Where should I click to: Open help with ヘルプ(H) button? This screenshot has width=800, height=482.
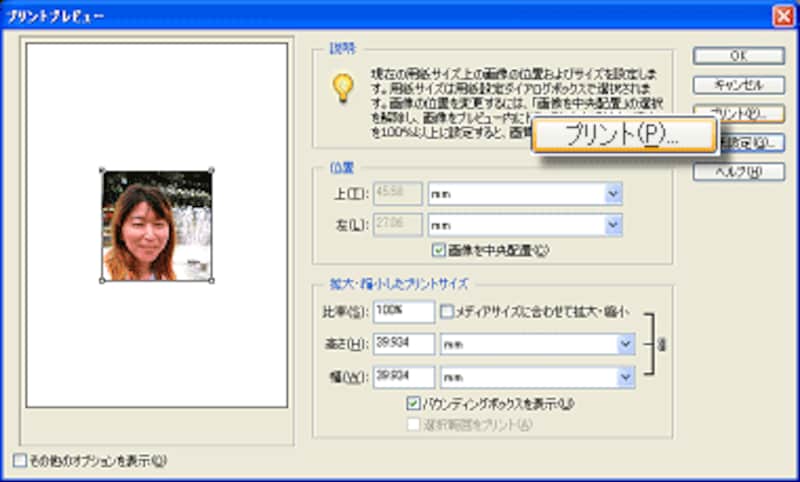pos(739,172)
